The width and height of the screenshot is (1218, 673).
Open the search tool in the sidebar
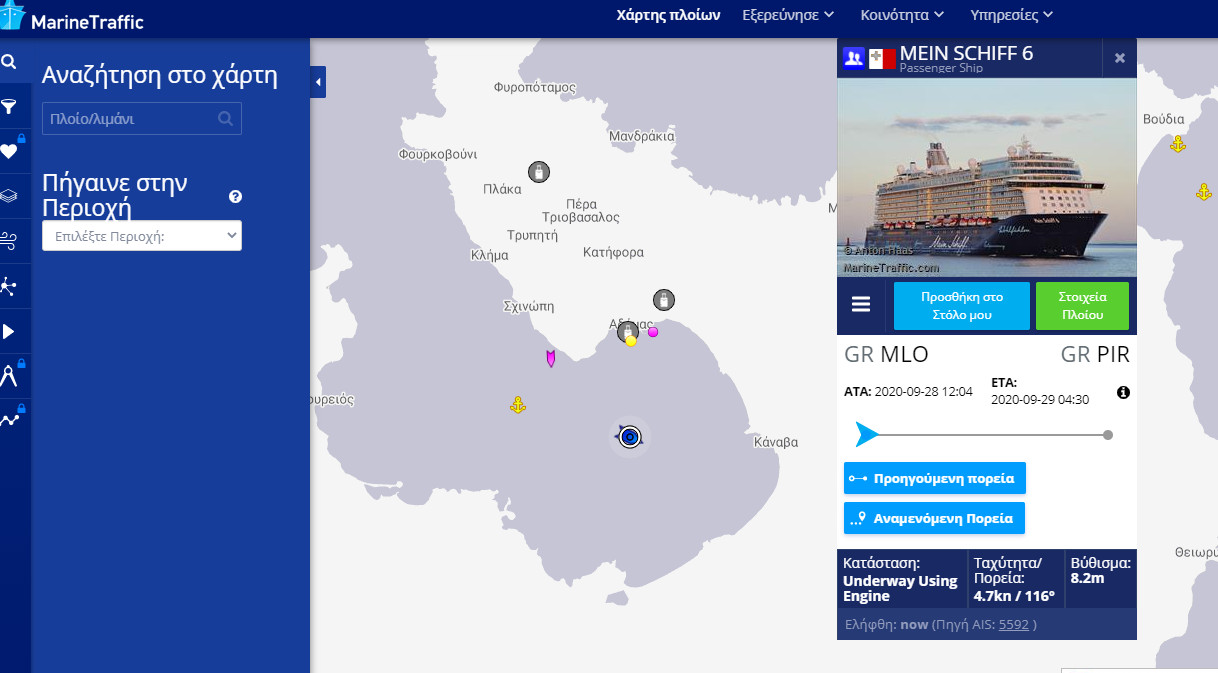point(9,62)
